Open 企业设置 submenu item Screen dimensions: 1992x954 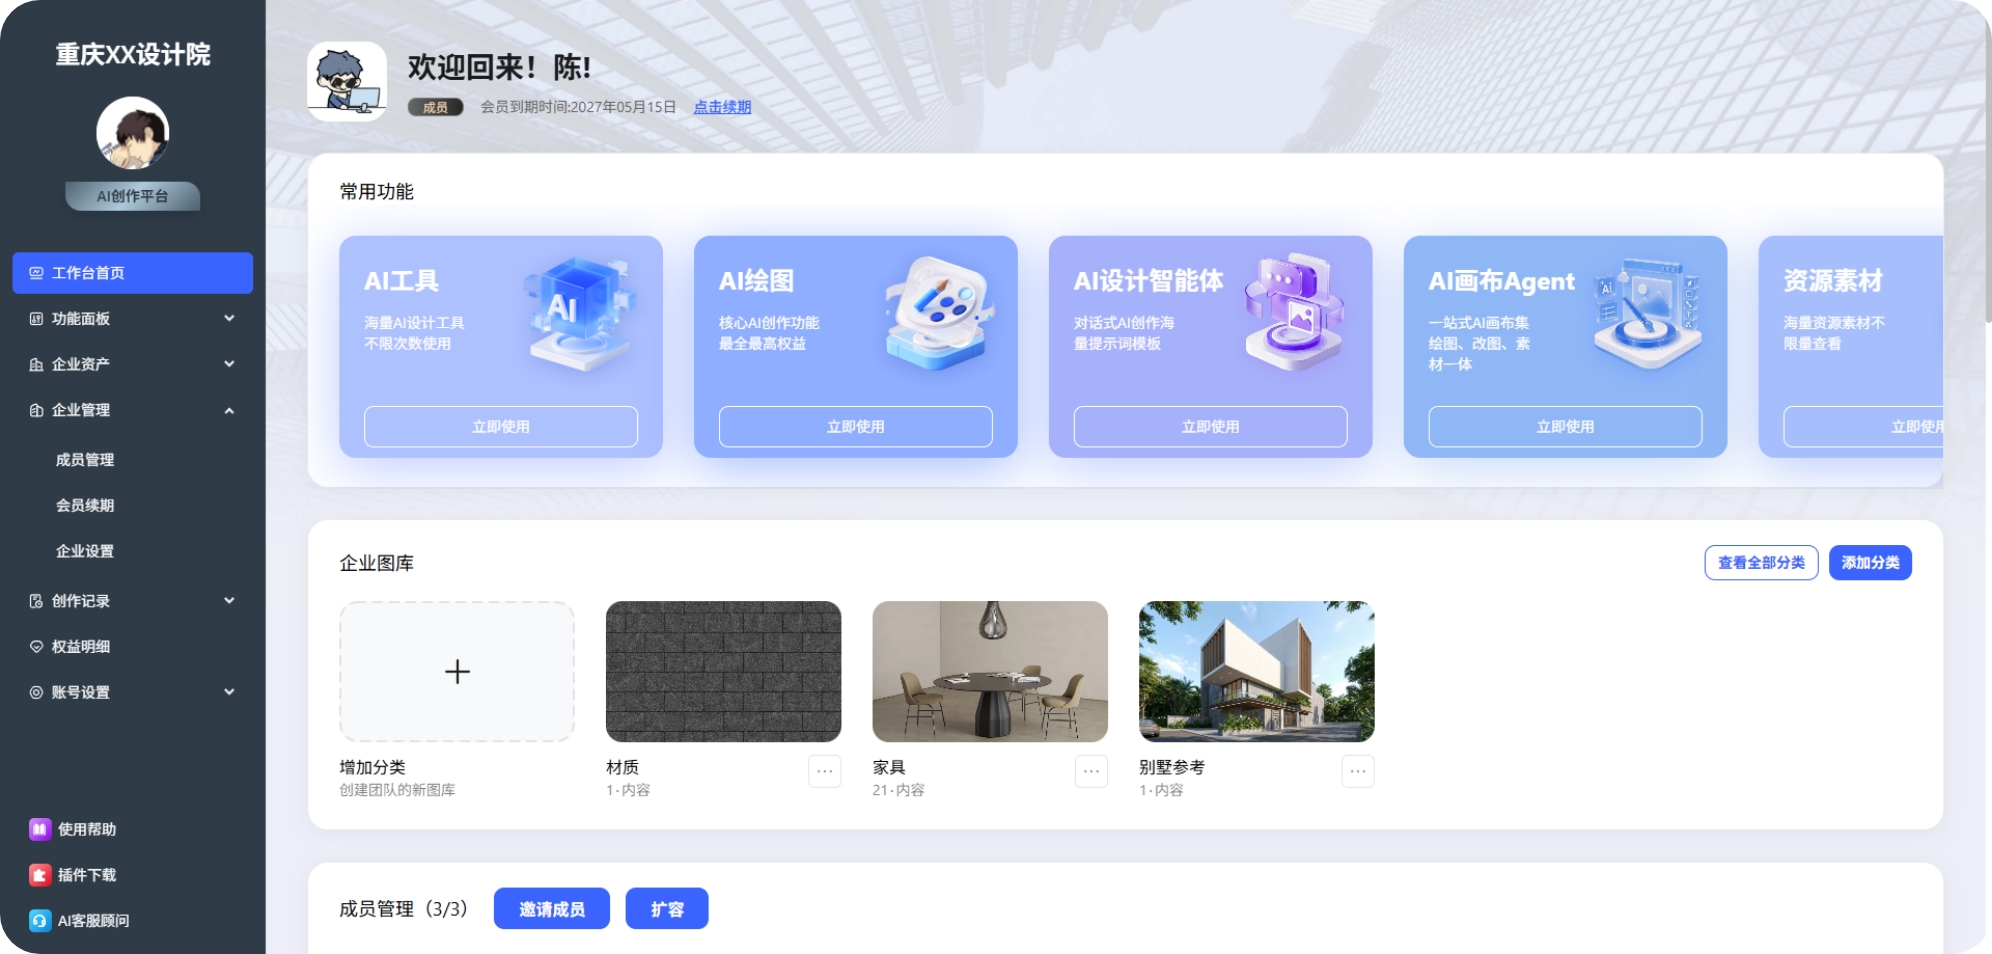[x=85, y=551]
